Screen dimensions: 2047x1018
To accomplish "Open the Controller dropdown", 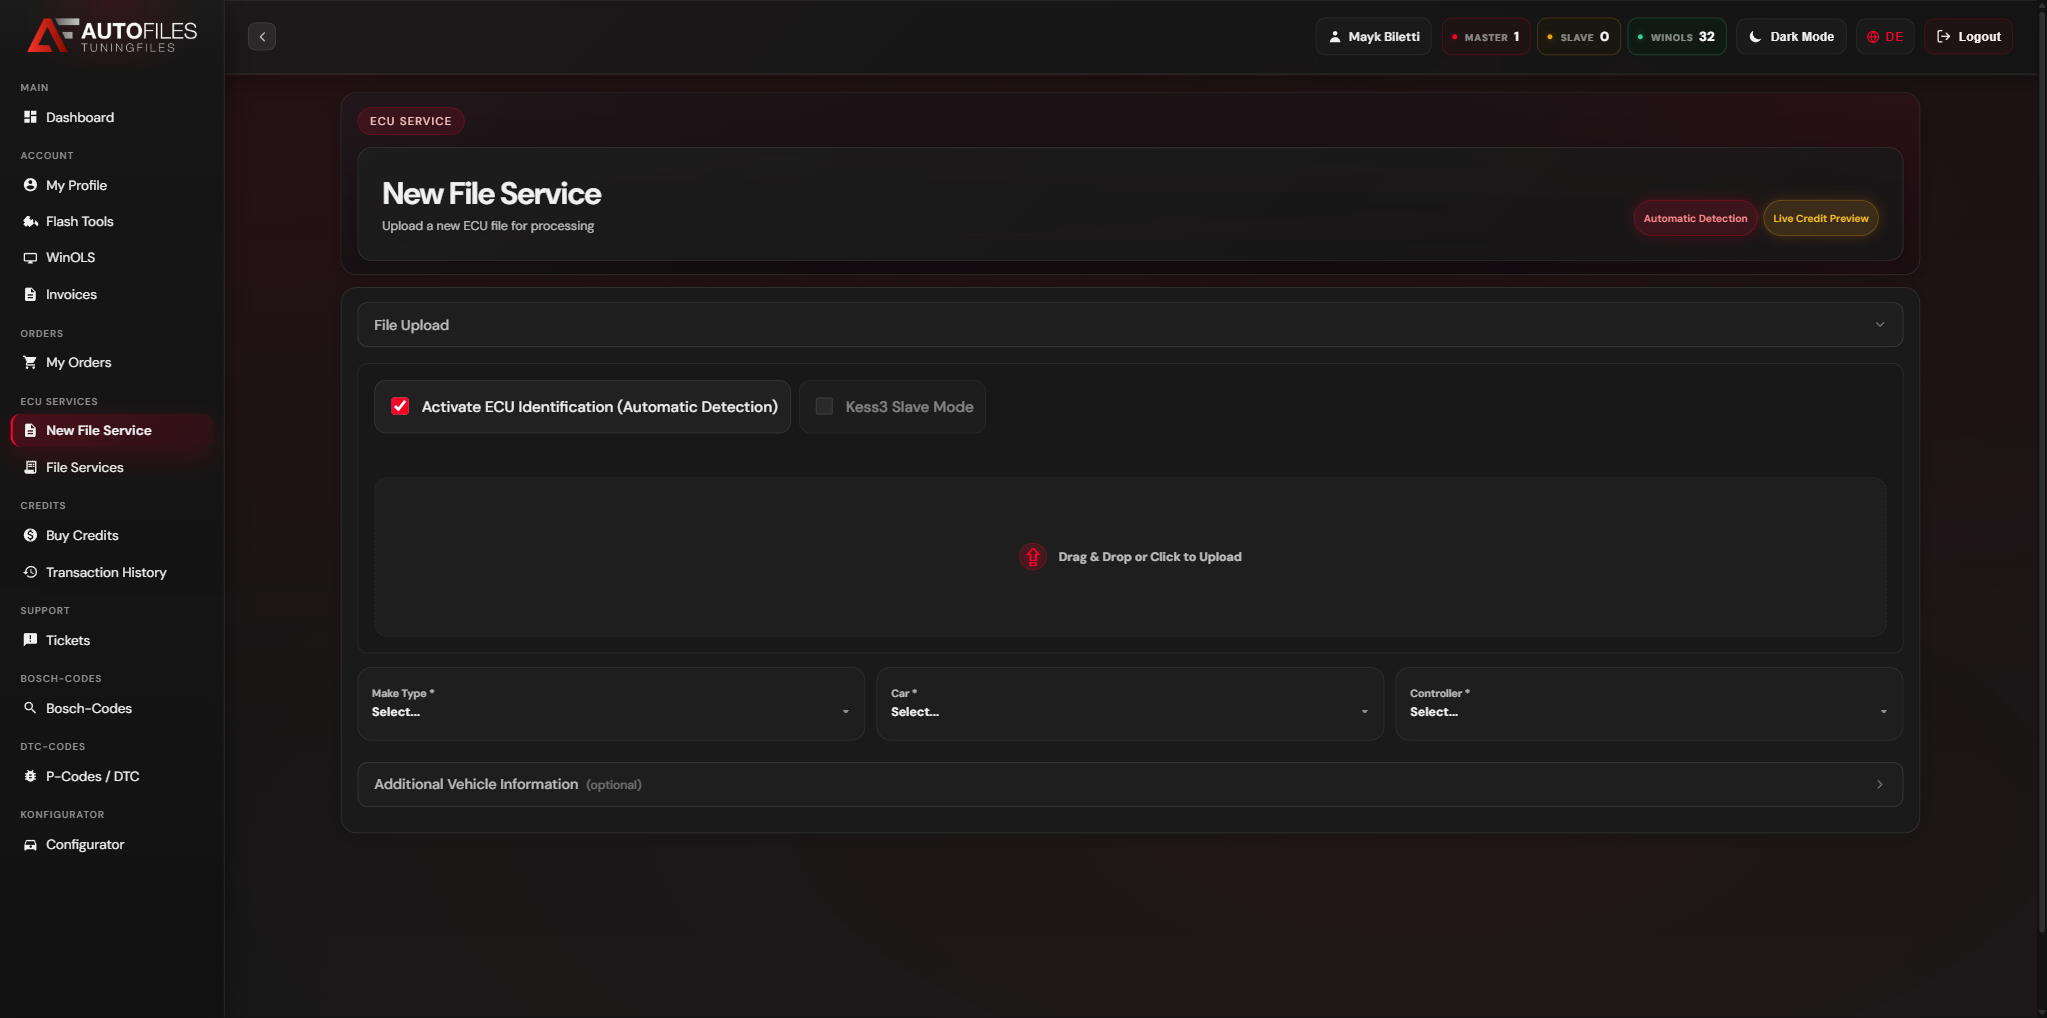I will pyautogui.click(x=1648, y=704).
